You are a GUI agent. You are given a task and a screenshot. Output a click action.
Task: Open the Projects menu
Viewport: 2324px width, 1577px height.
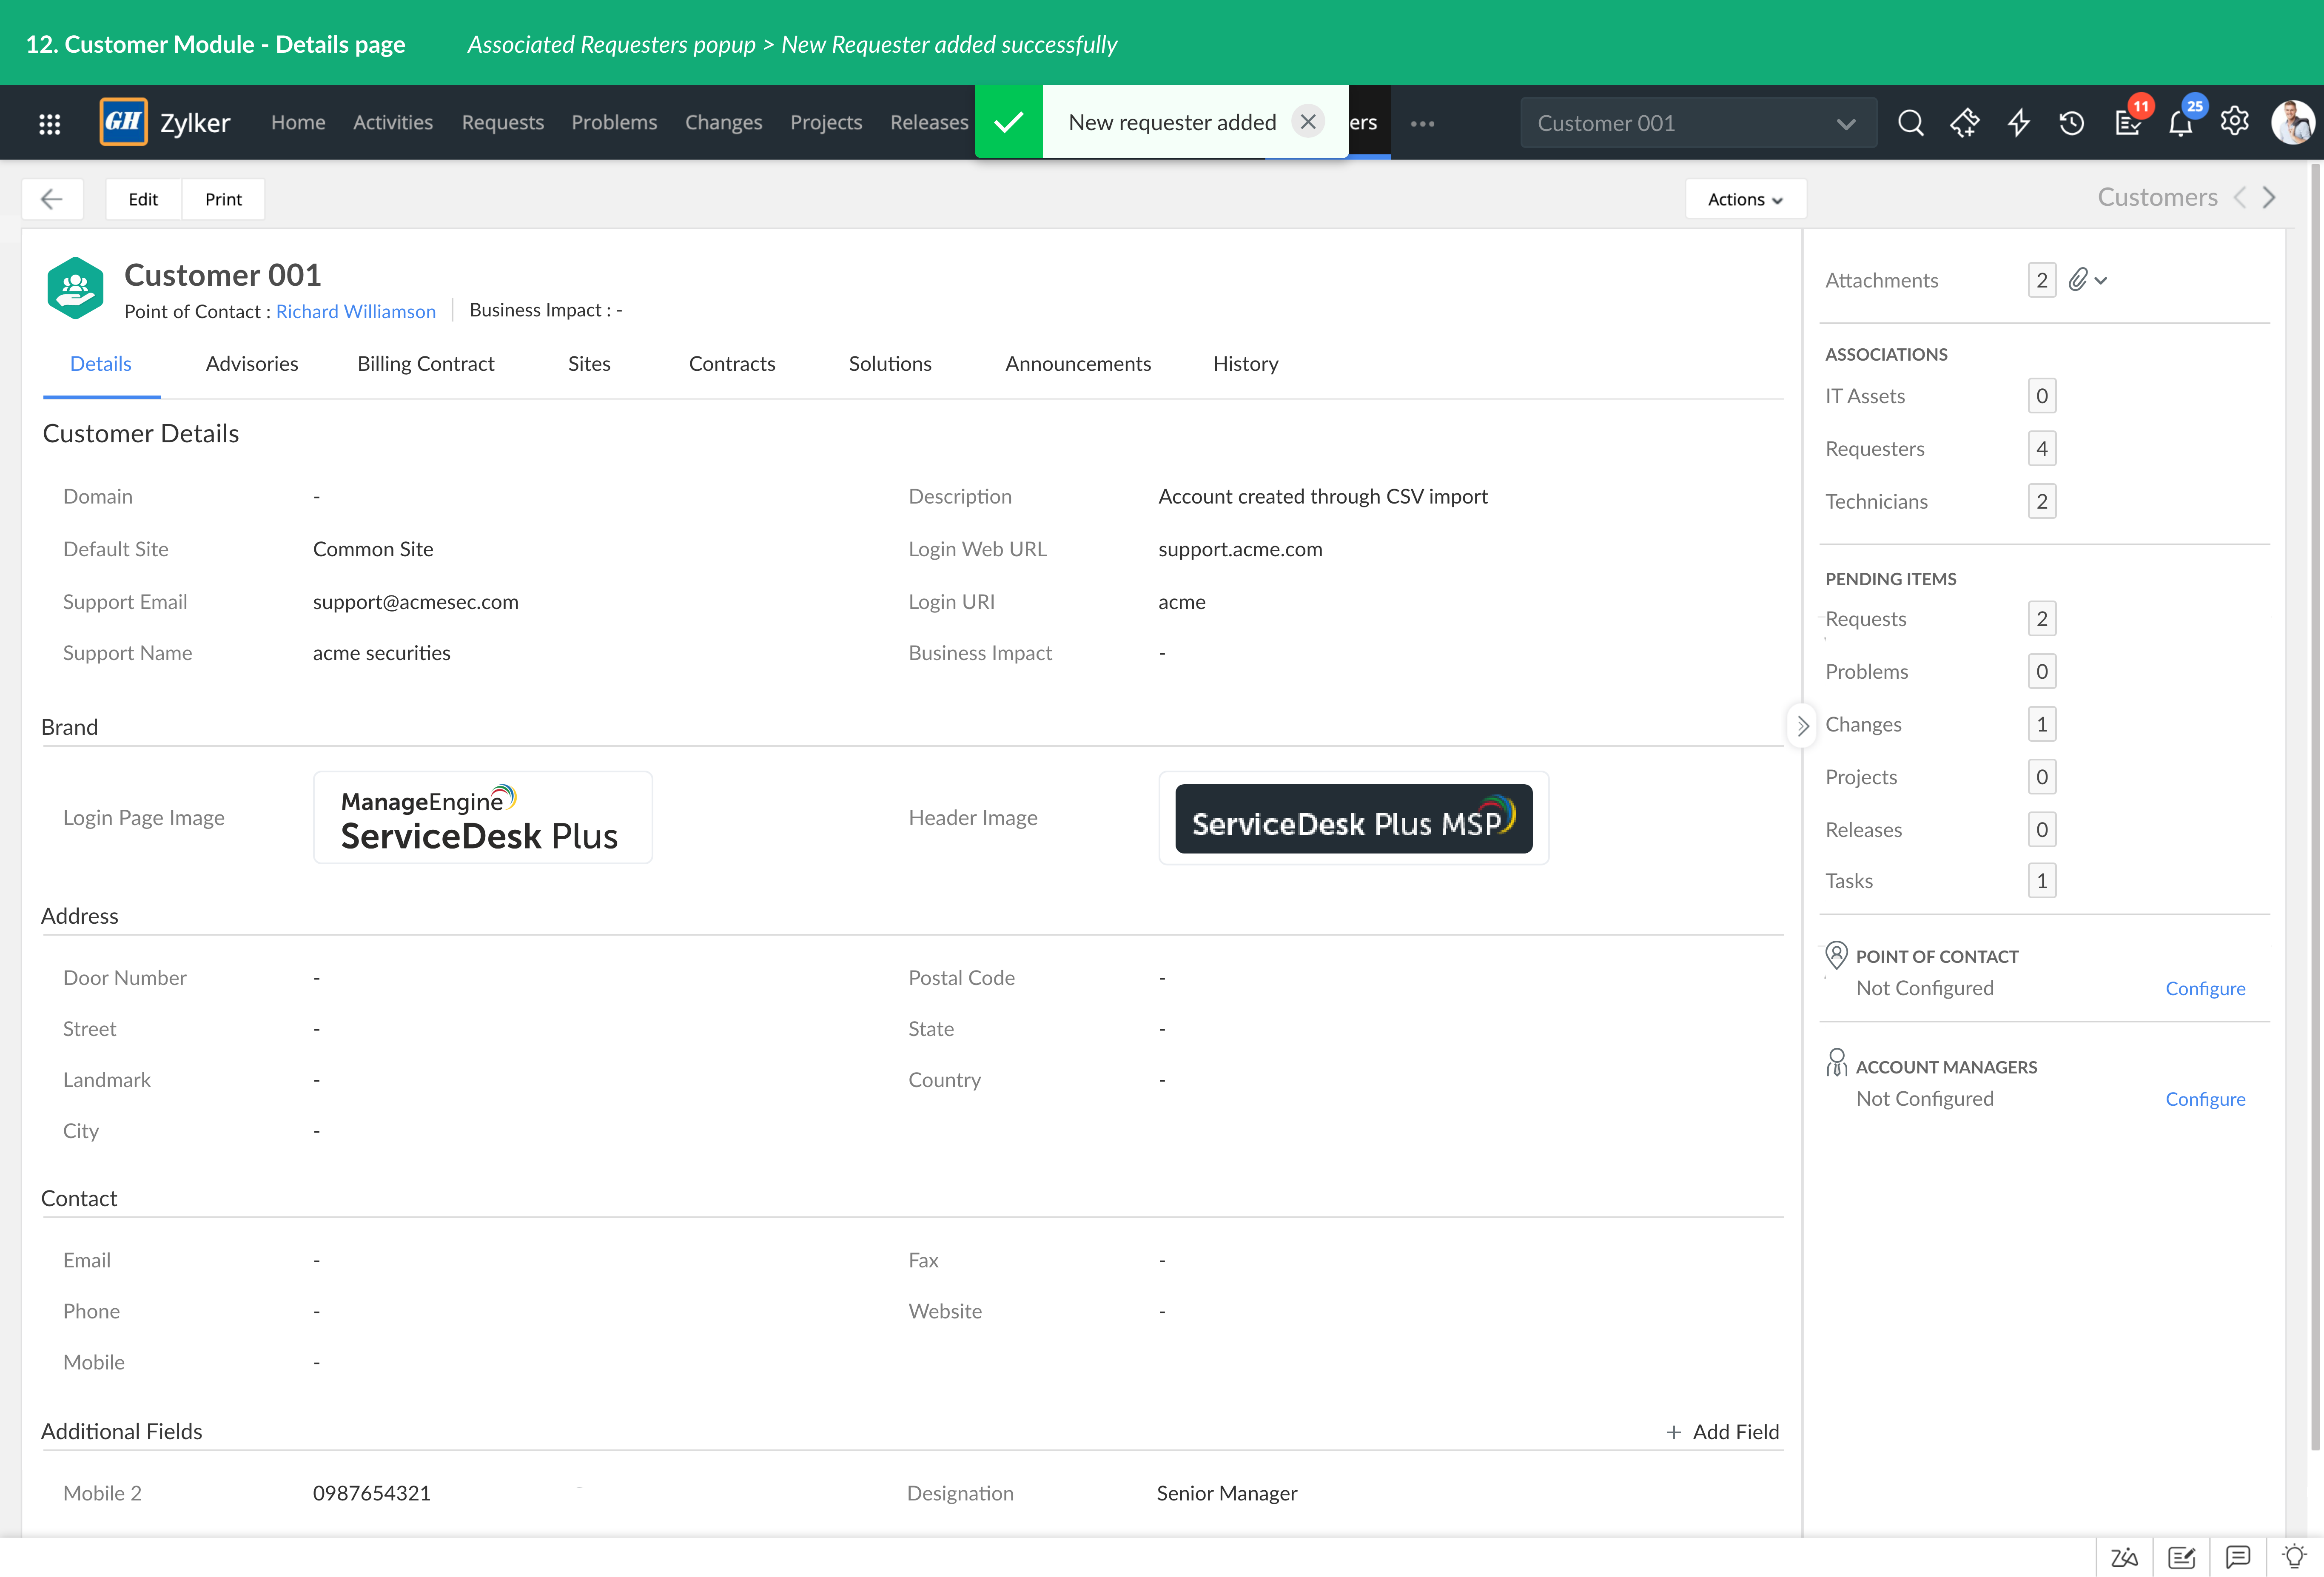826,122
